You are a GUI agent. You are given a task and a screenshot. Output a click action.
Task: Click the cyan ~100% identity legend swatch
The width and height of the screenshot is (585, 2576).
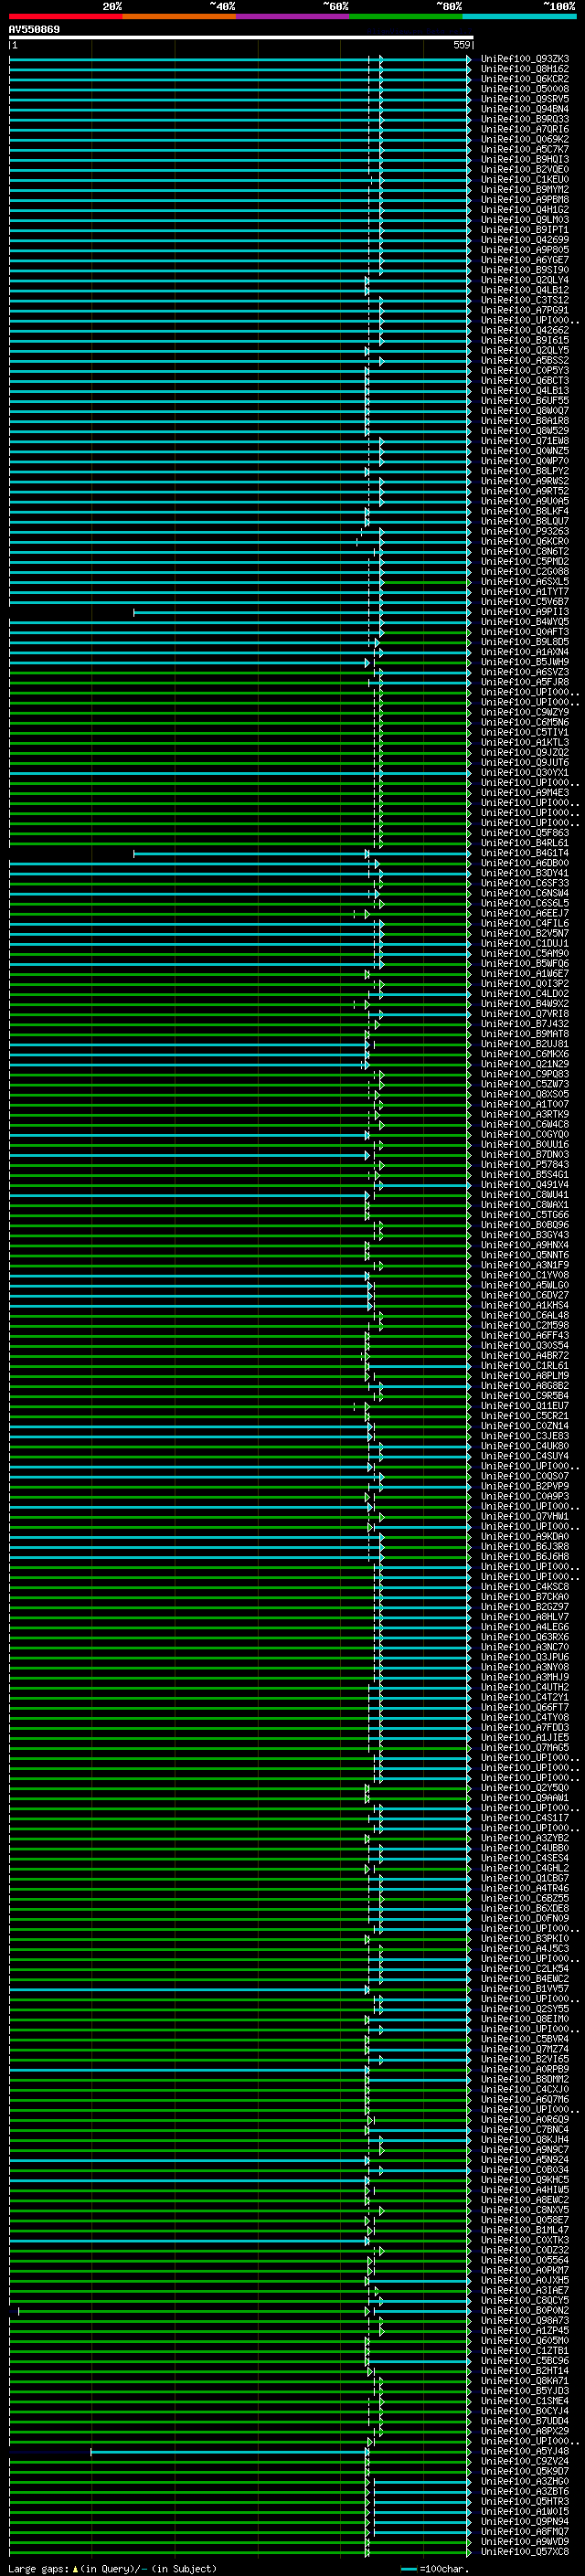coord(519,16)
